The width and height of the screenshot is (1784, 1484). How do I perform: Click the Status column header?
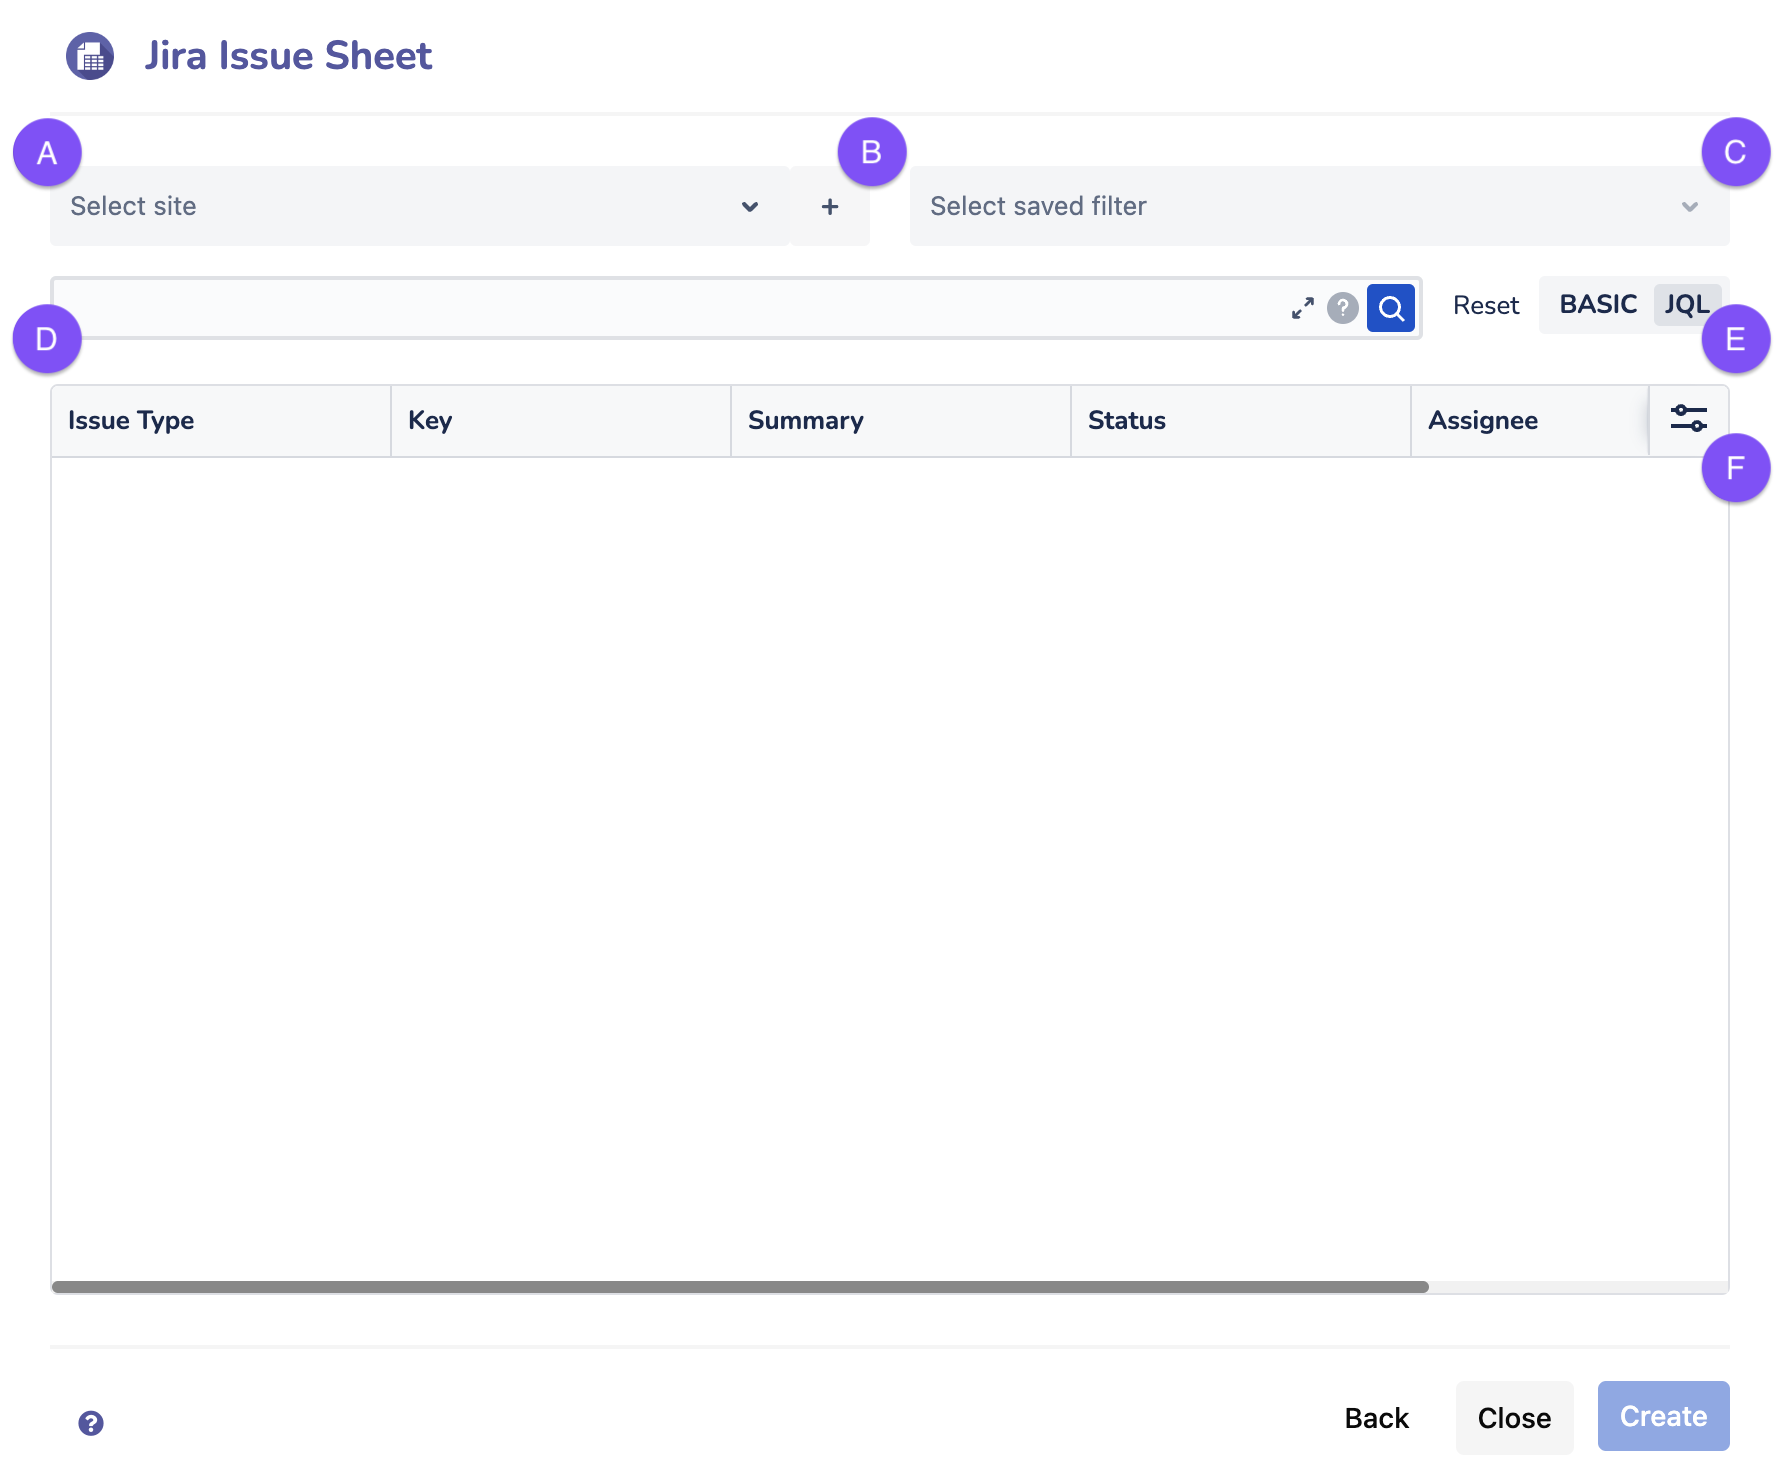[x=1126, y=421]
